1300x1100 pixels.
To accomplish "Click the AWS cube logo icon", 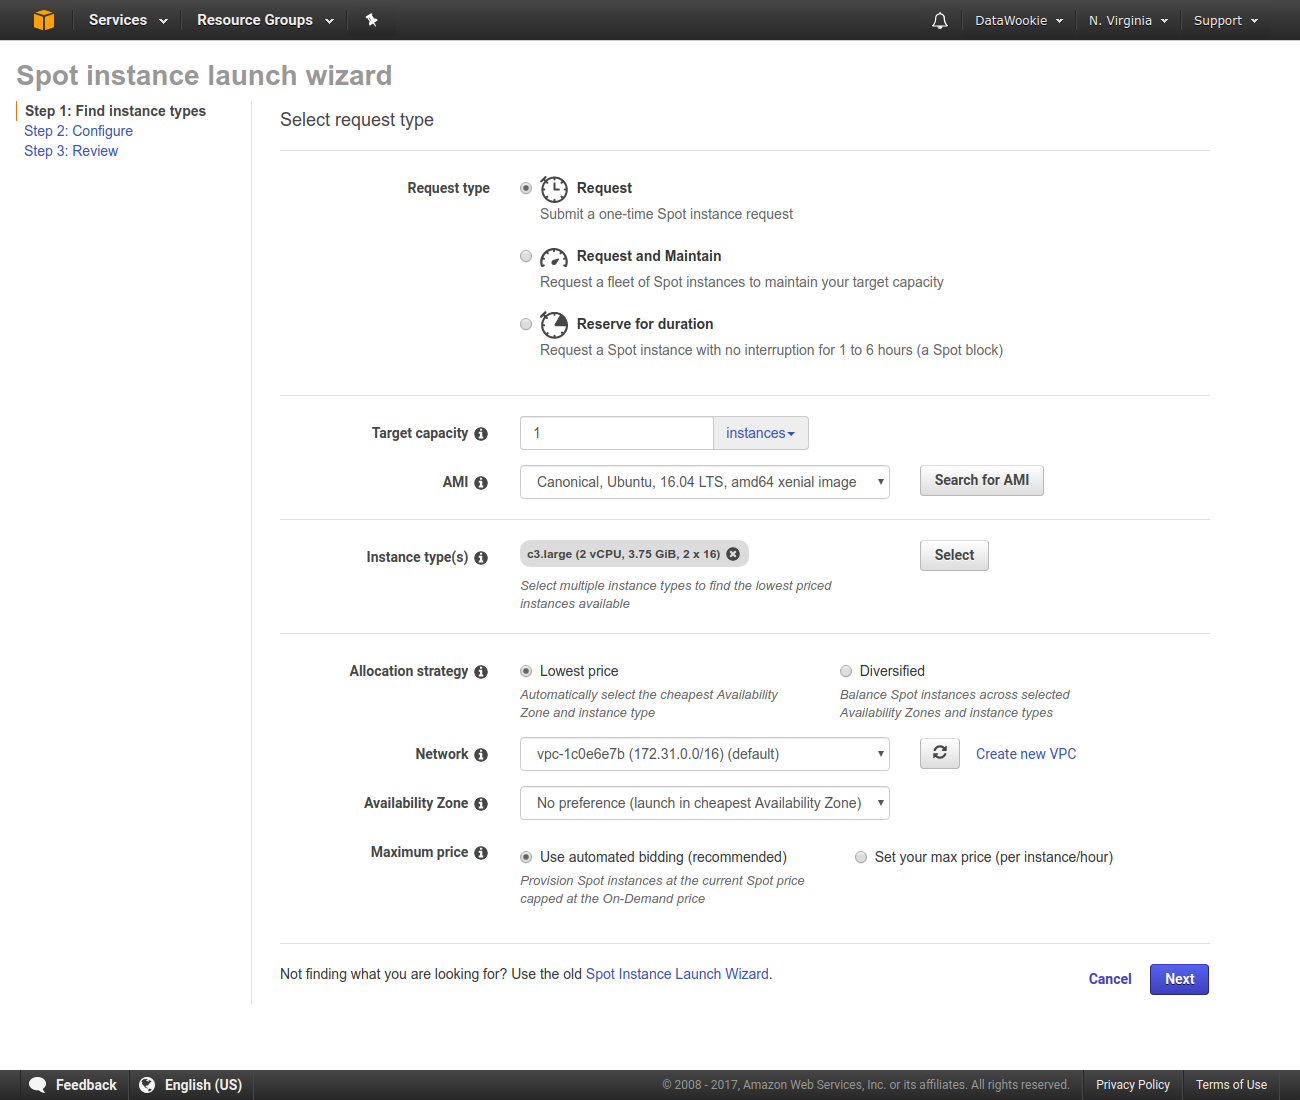I will 43,20.
